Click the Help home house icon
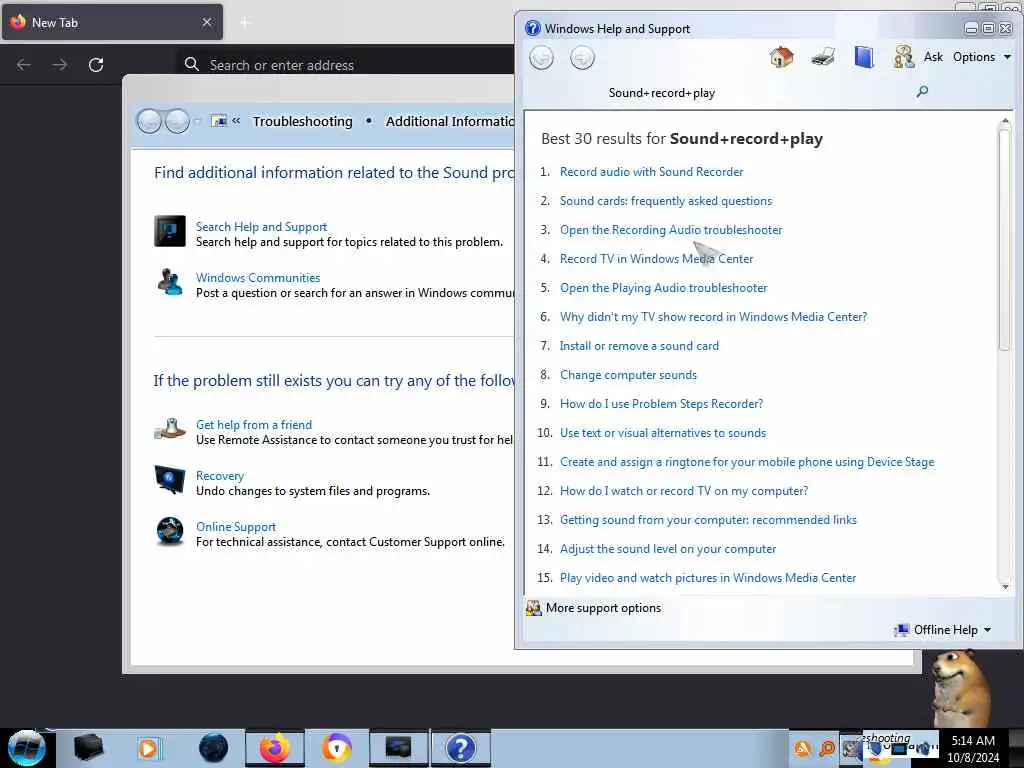The width and height of the screenshot is (1024, 768). (x=781, y=57)
